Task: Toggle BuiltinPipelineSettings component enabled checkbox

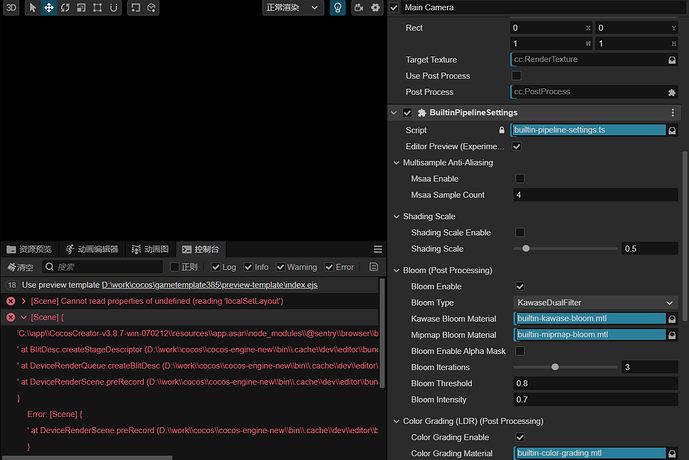Action: coord(407,112)
